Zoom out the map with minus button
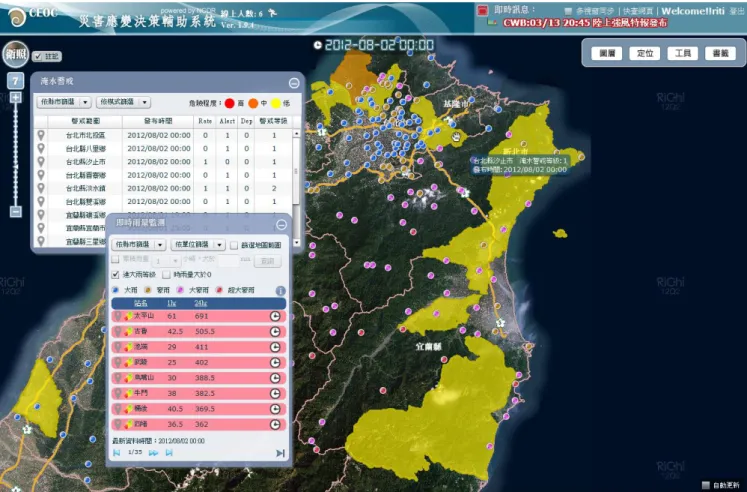747x492 pixels. 16,211
